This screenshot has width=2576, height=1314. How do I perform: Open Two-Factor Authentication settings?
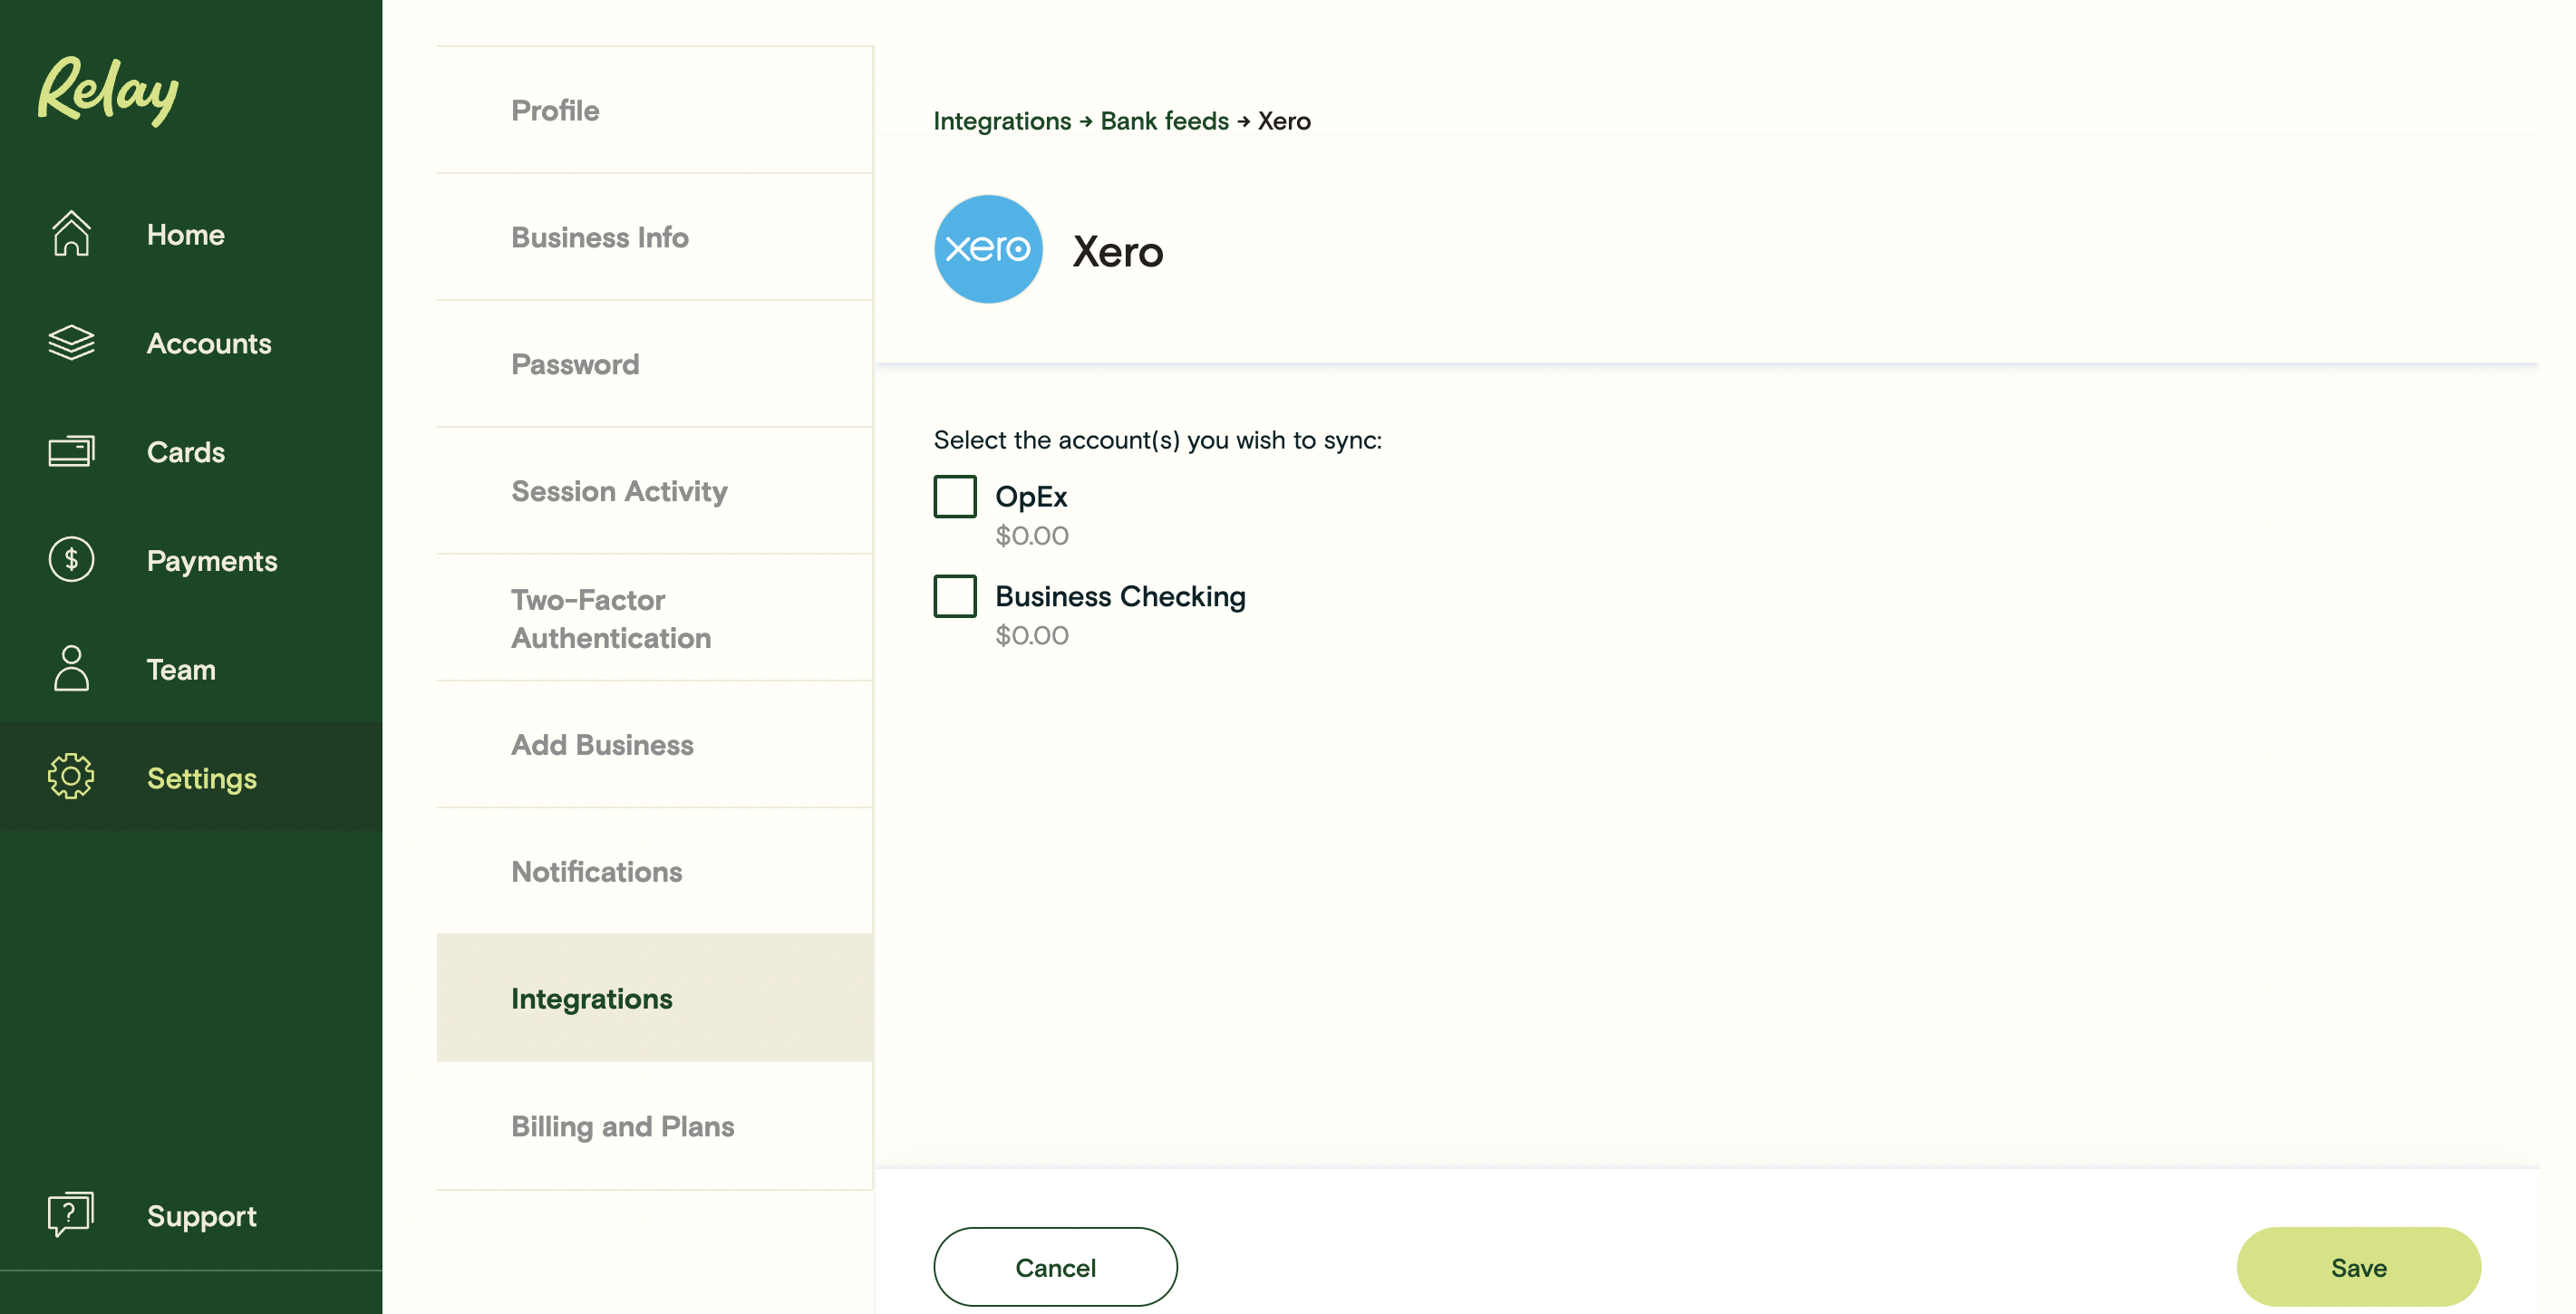point(654,618)
